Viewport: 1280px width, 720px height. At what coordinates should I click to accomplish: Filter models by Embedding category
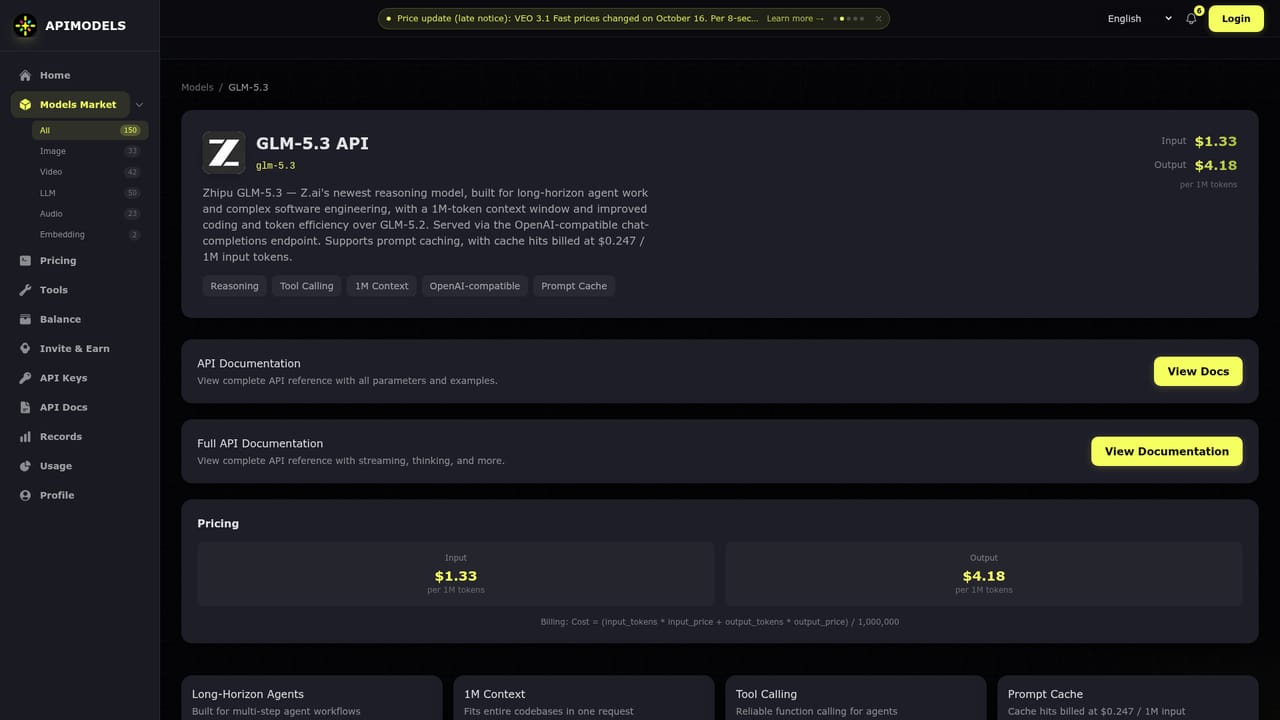(90, 235)
